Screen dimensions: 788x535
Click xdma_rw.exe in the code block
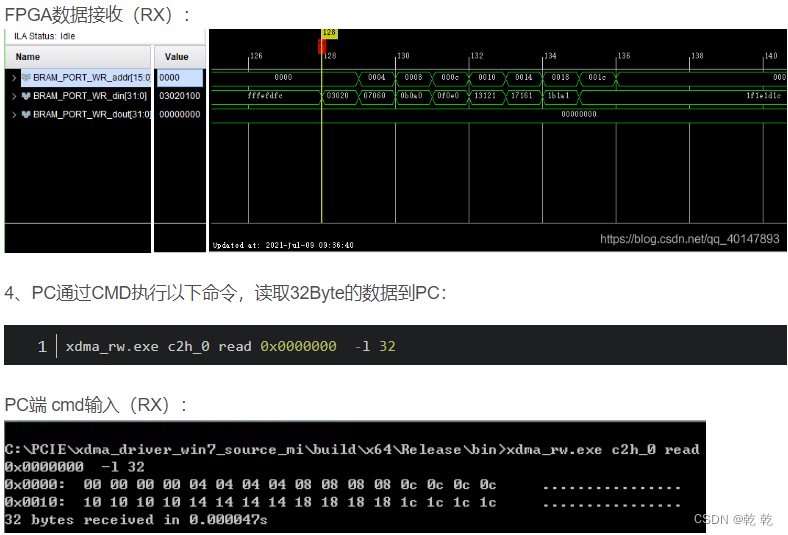[112, 347]
